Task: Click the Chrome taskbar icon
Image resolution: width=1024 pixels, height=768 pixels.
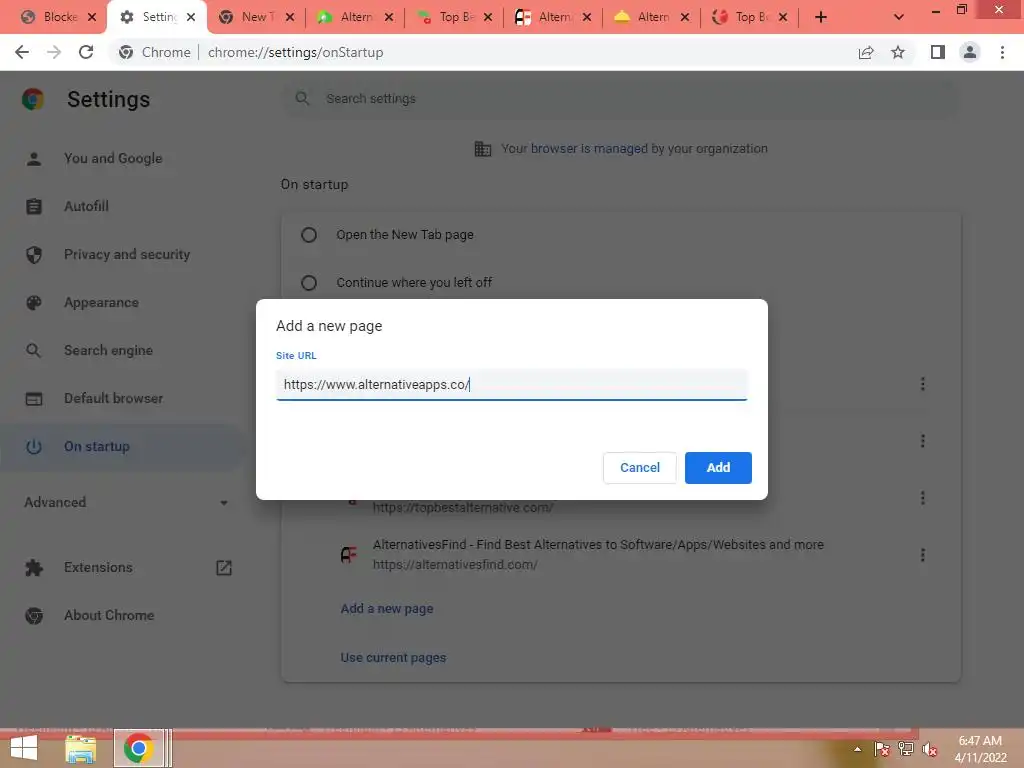Action: click(138, 748)
